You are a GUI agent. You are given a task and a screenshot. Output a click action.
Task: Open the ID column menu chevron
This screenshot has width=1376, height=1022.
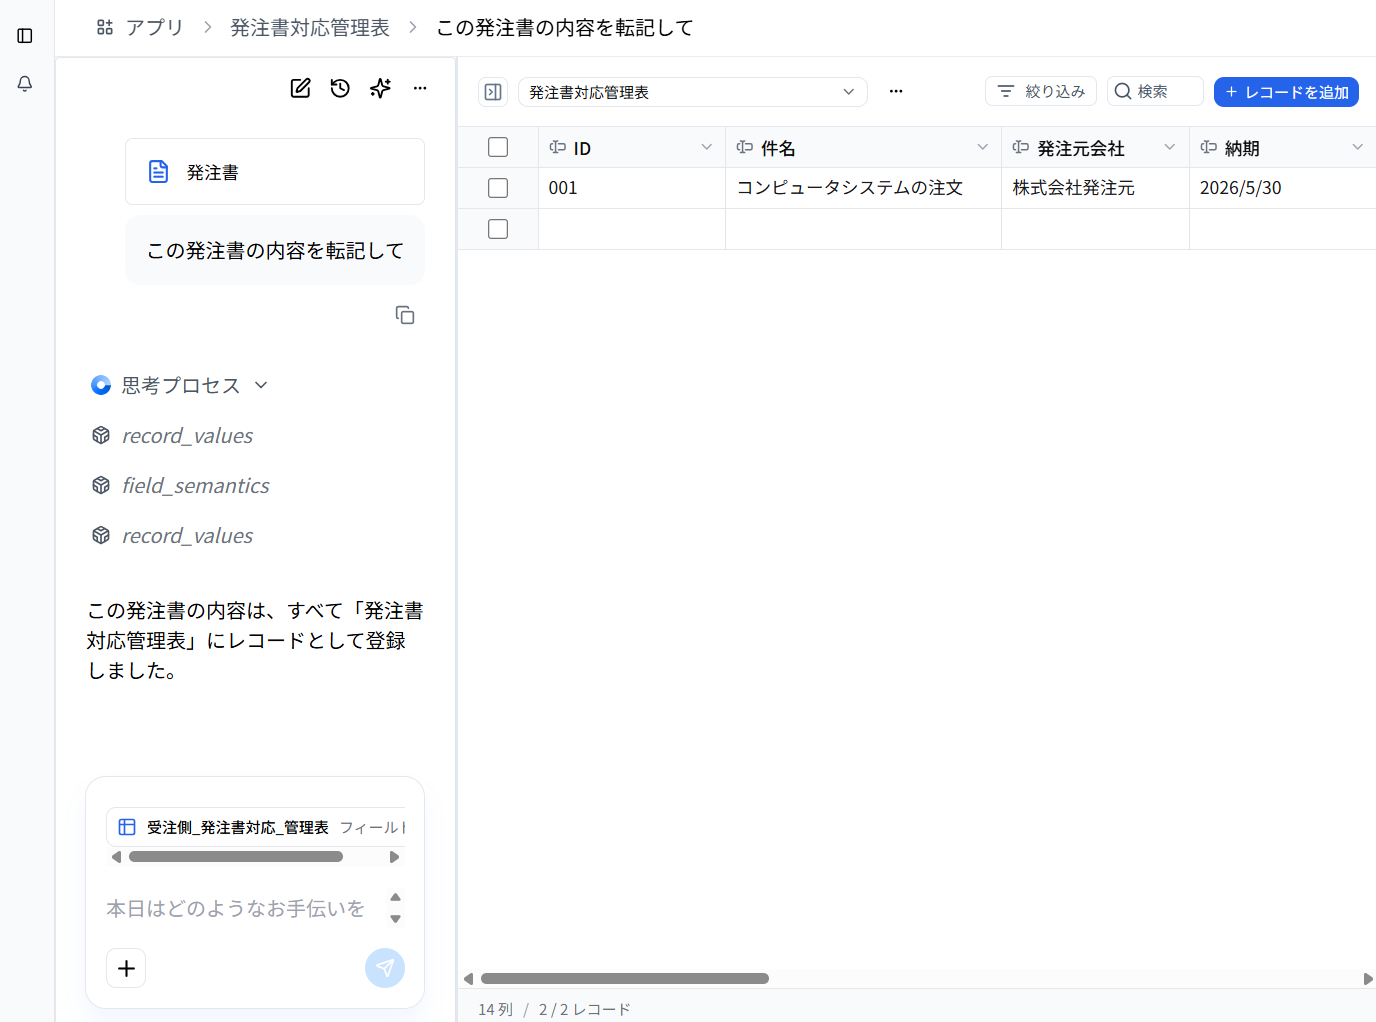pyautogui.click(x=707, y=147)
